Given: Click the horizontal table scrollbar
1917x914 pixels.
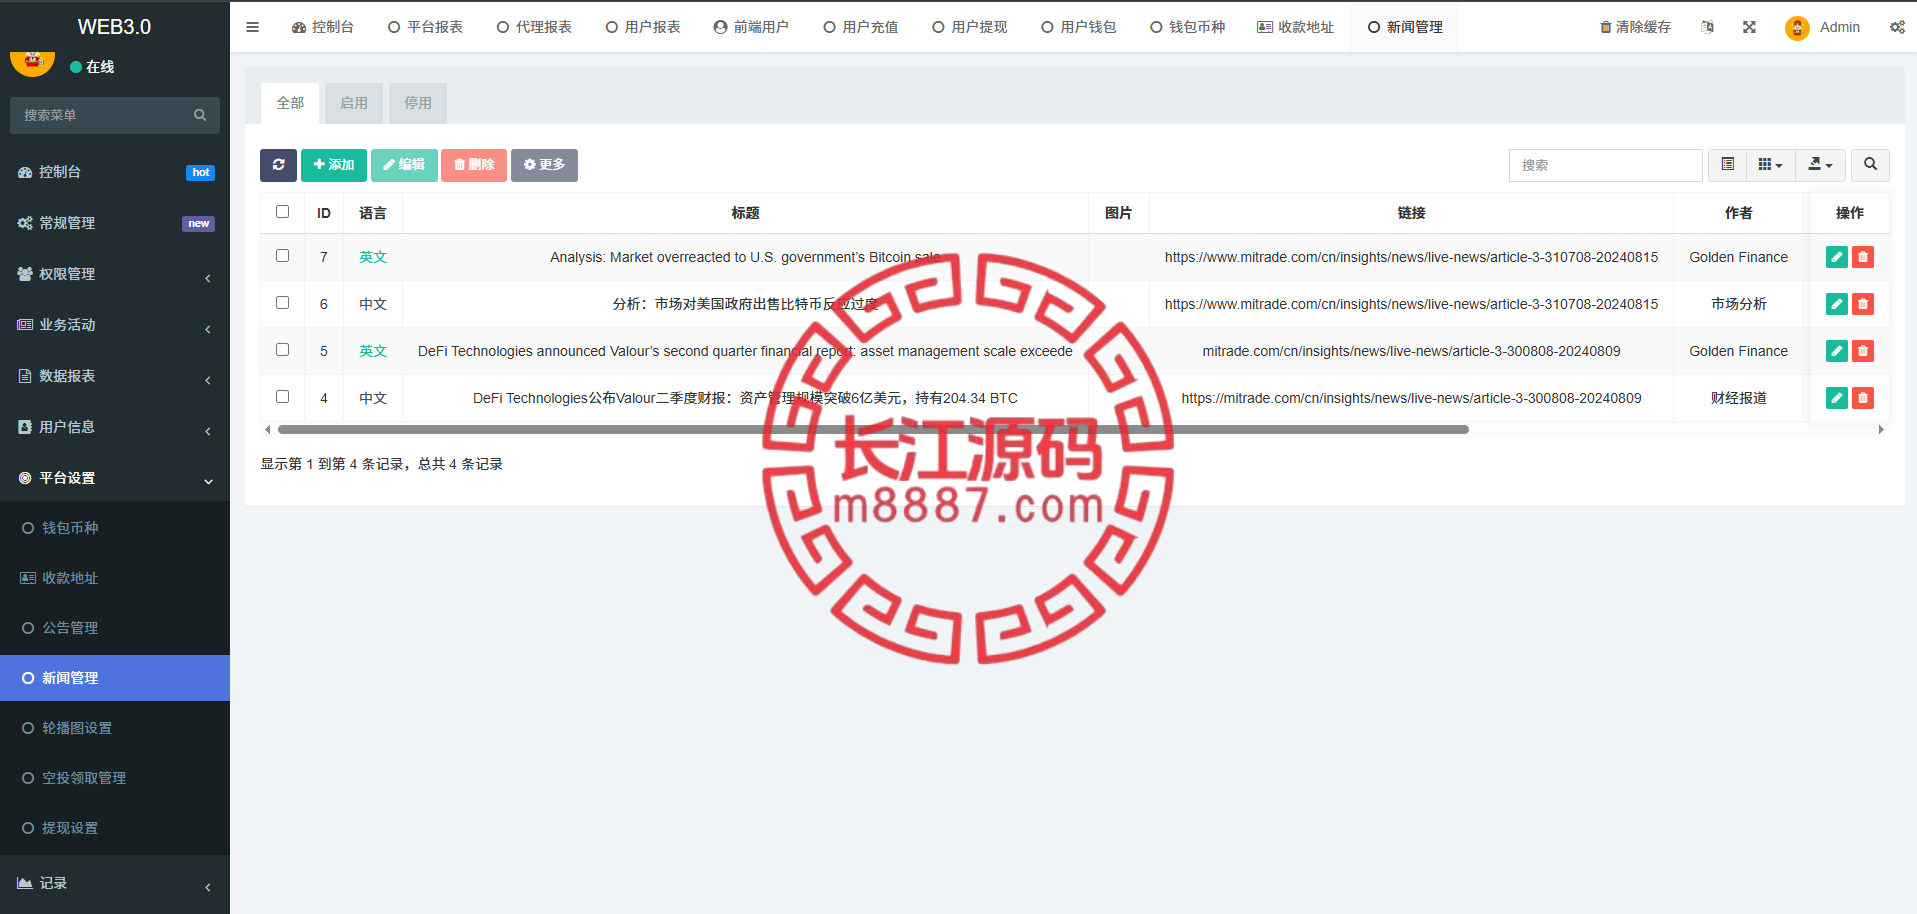Looking at the screenshot, I should pyautogui.click(x=873, y=430).
